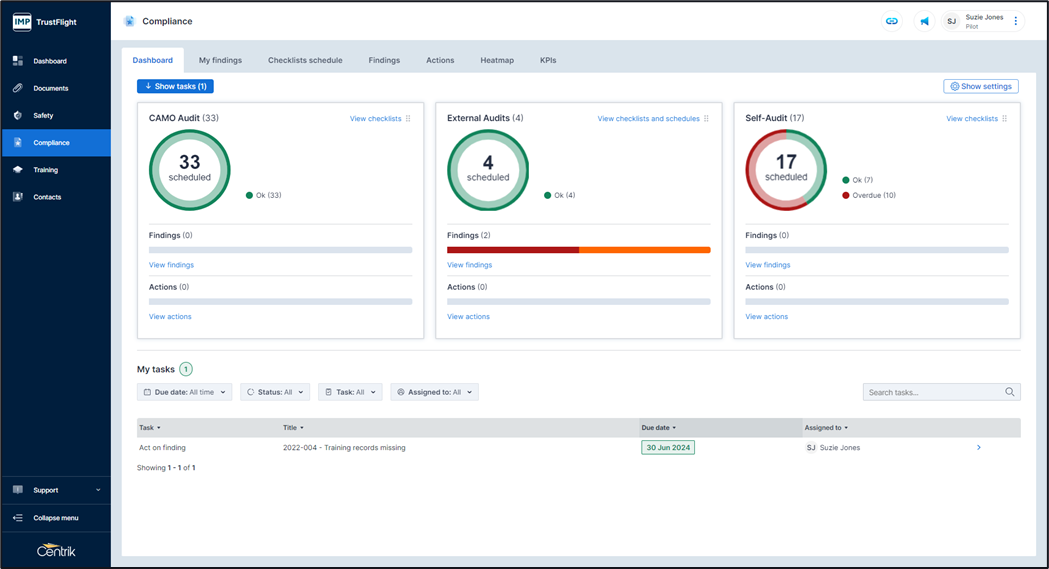The height and width of the screenshot is (569, 1049).
Task: Click the link icon in the top bar
Action: [892, 21]
